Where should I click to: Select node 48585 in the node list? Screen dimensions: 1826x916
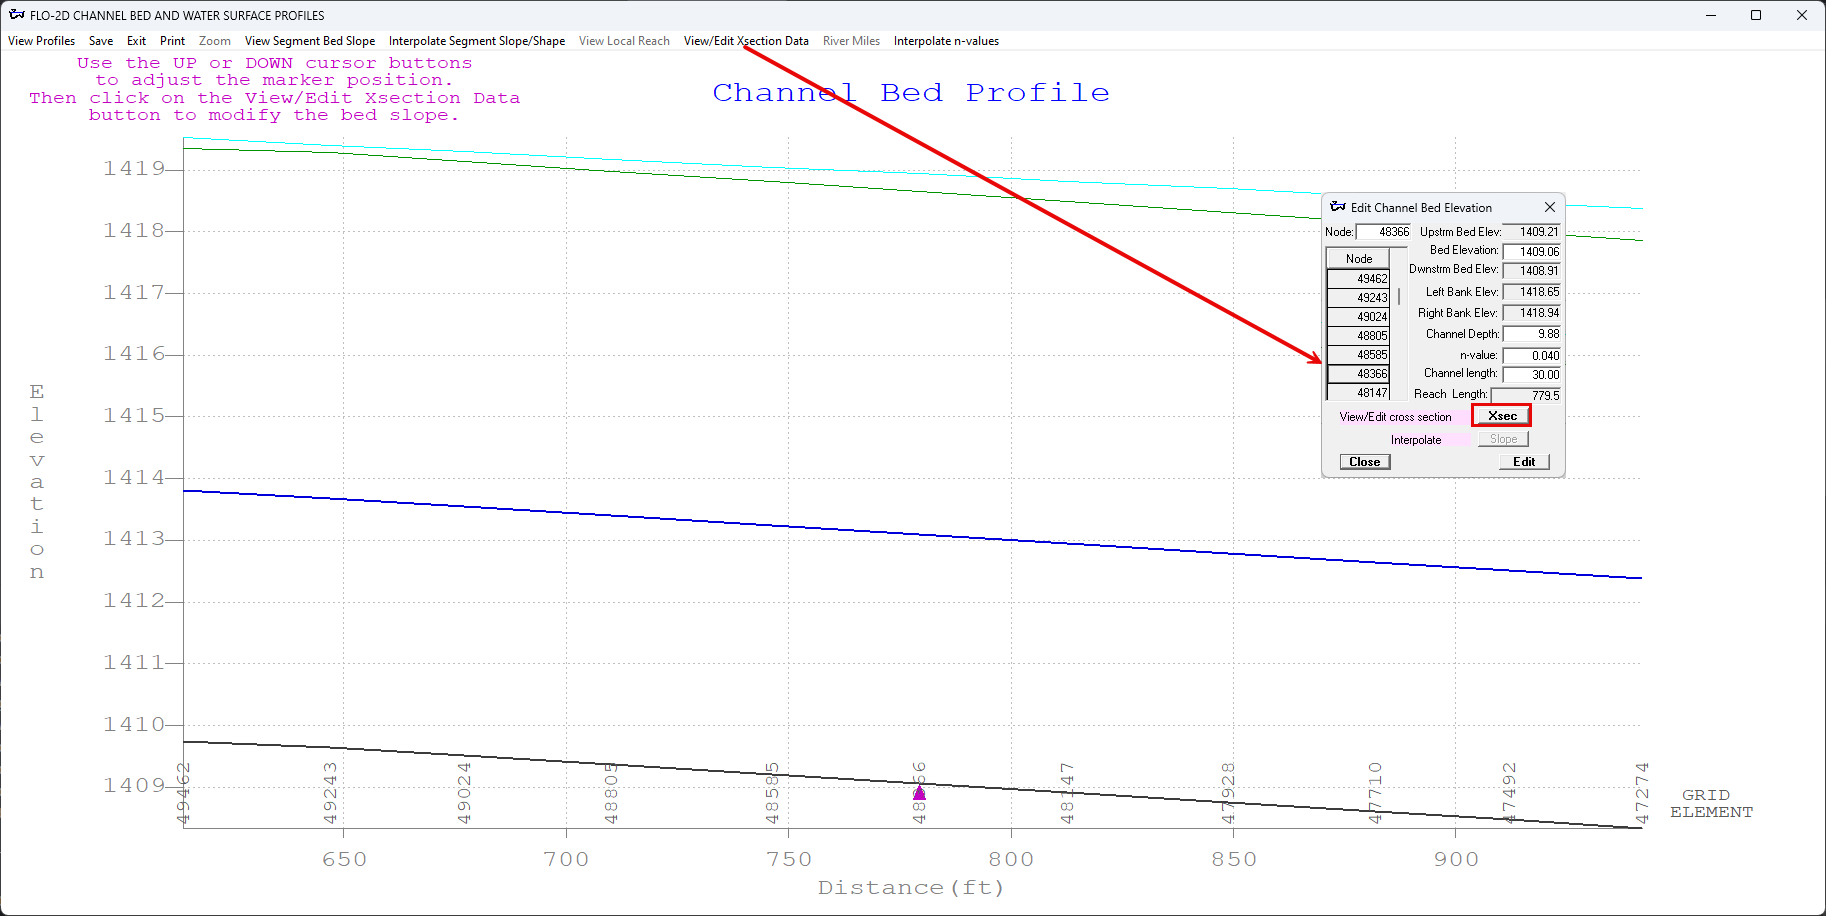(1359, 355)
